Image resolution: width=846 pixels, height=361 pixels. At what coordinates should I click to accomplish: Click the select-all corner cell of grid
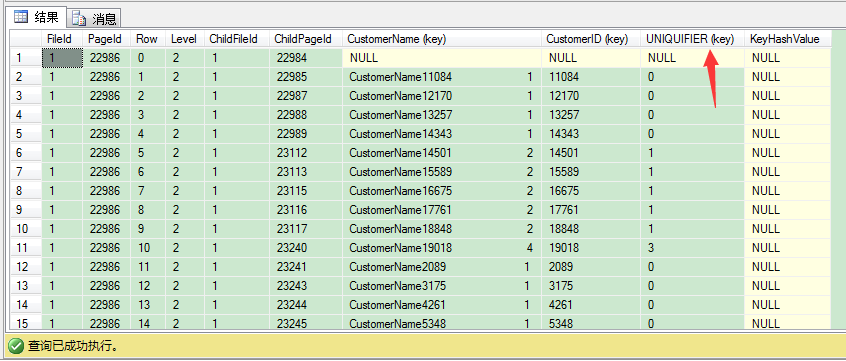[26, 39]
